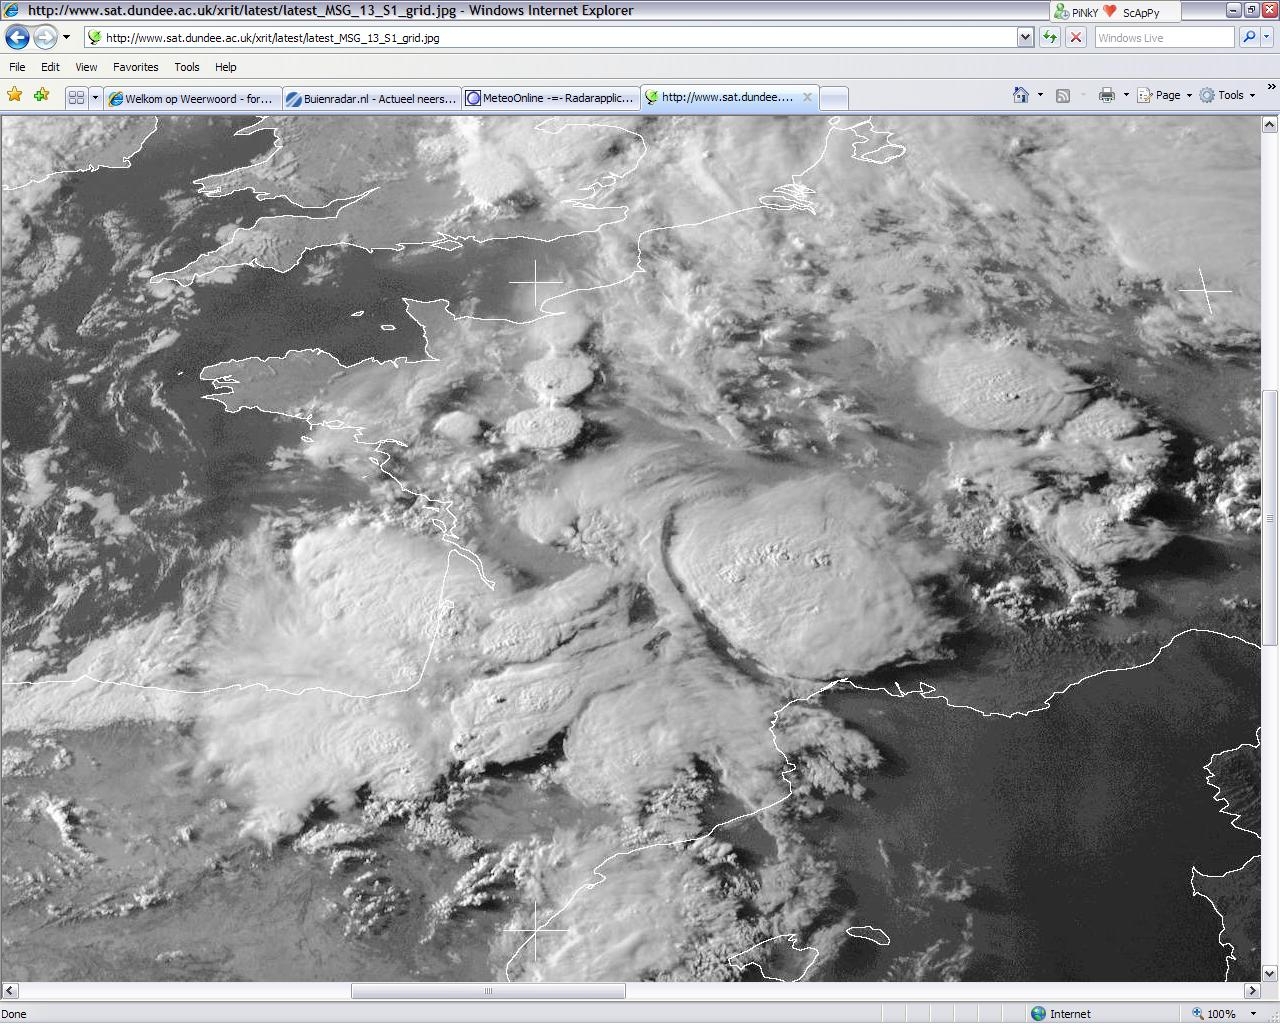Click the Home page icon
The height and width of the screenshot is (1024, 1280).
pyautogui.click(x=1020, y=95)
